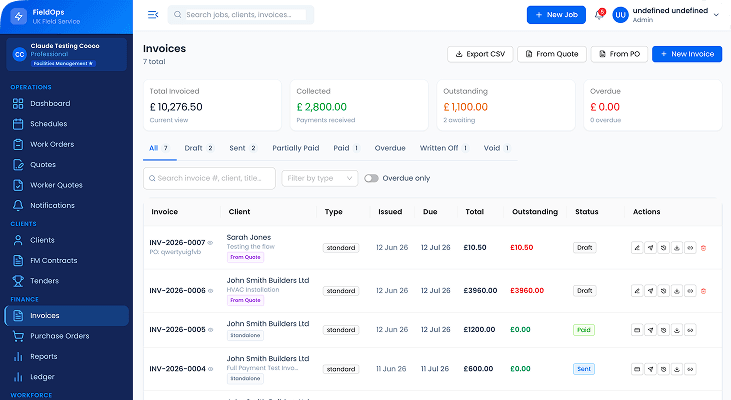Image resolution: width=731 pixels, height=400 pixels.
Task: Select Invoices in the Finance menu
Action: click(x=66, y=316)
